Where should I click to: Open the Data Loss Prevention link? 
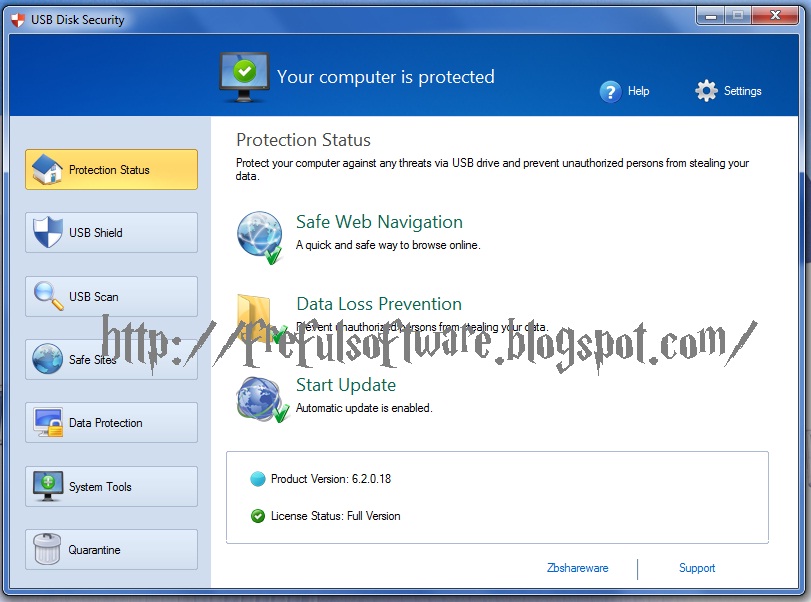(379, 304)
